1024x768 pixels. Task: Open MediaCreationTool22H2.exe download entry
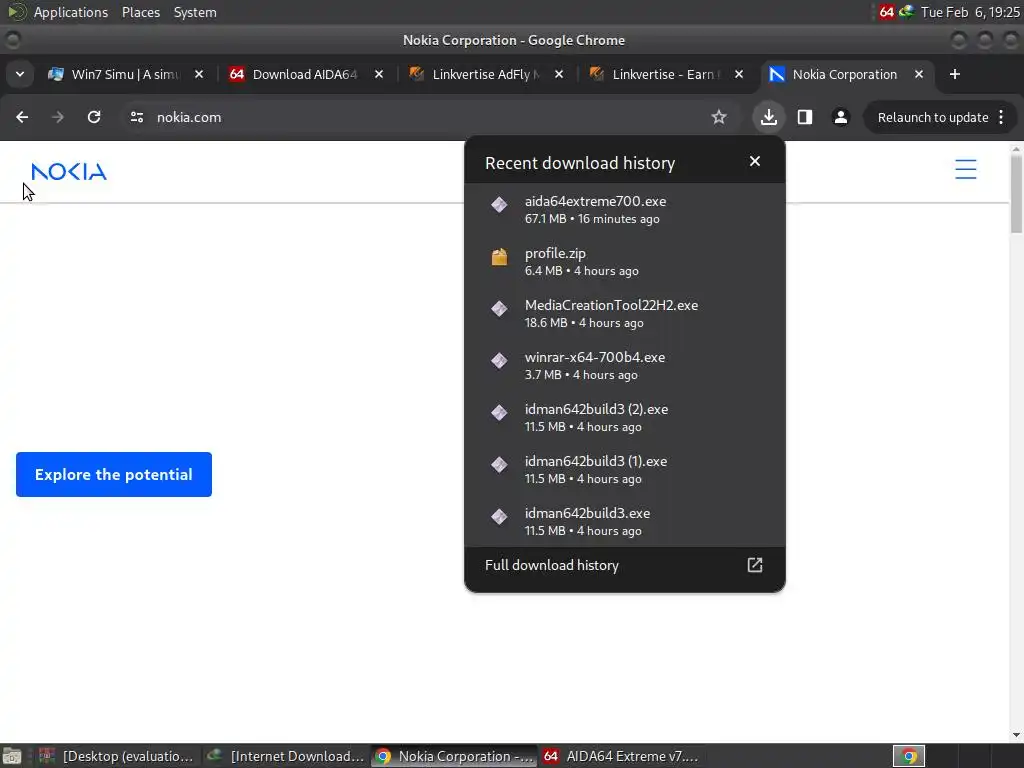coord(624,313)
